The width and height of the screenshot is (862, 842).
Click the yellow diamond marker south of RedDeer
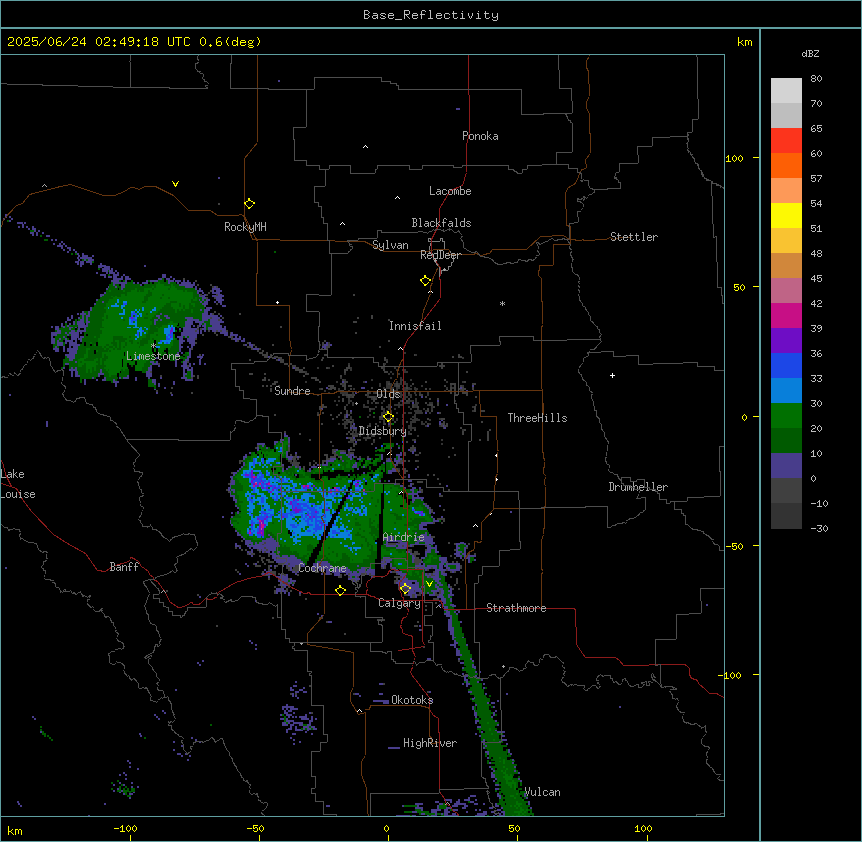[x=425, y=281]
